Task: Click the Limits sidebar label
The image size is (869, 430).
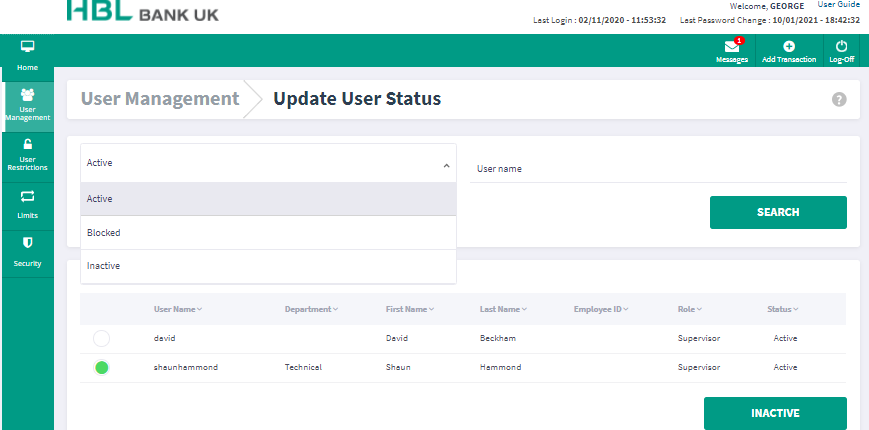Action: (28, 216)
